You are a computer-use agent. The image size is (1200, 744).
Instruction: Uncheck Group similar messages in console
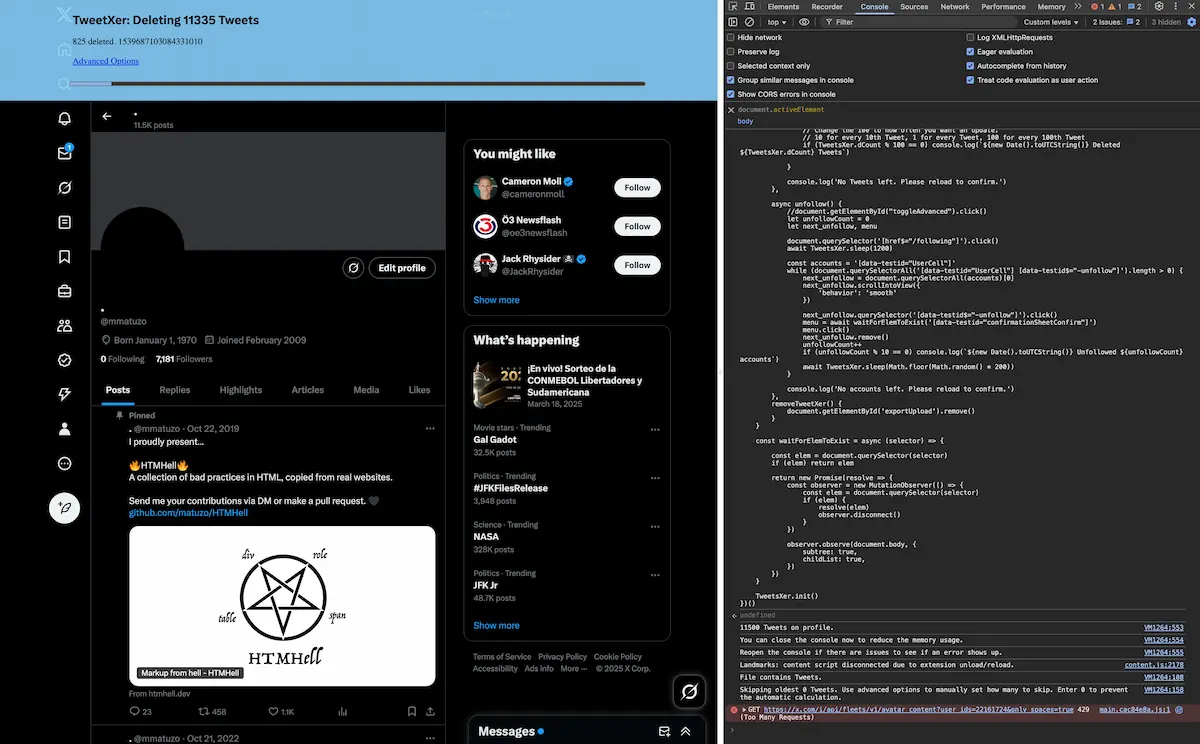click(731, 80)
